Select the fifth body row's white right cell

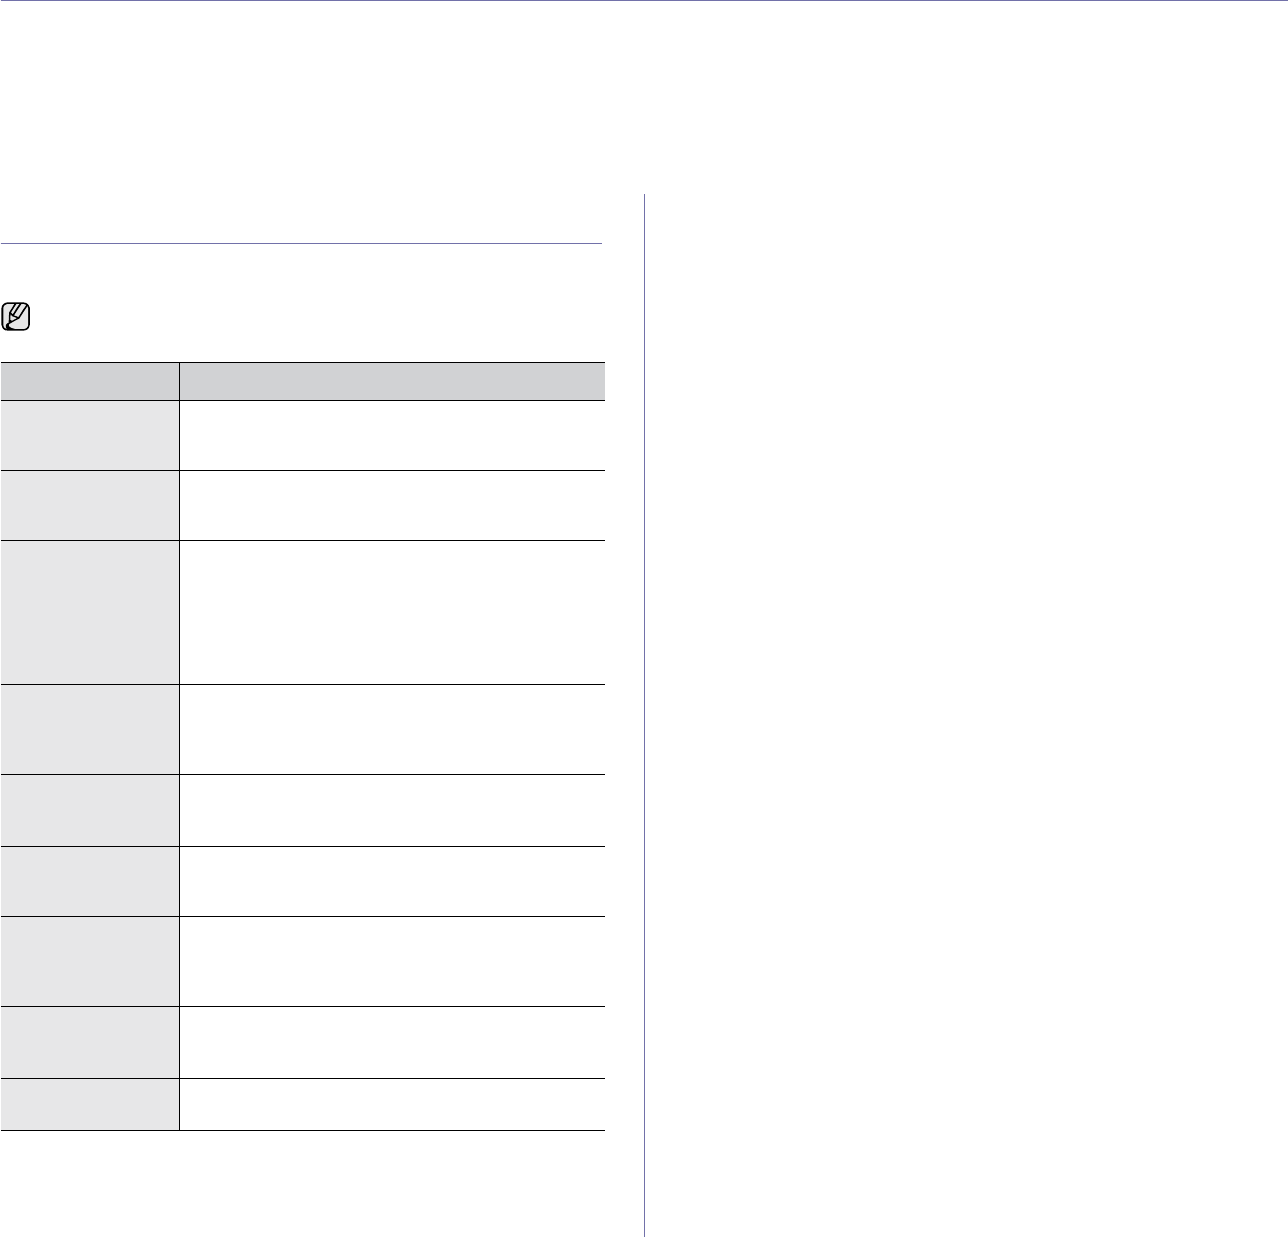tap(392, 810)
